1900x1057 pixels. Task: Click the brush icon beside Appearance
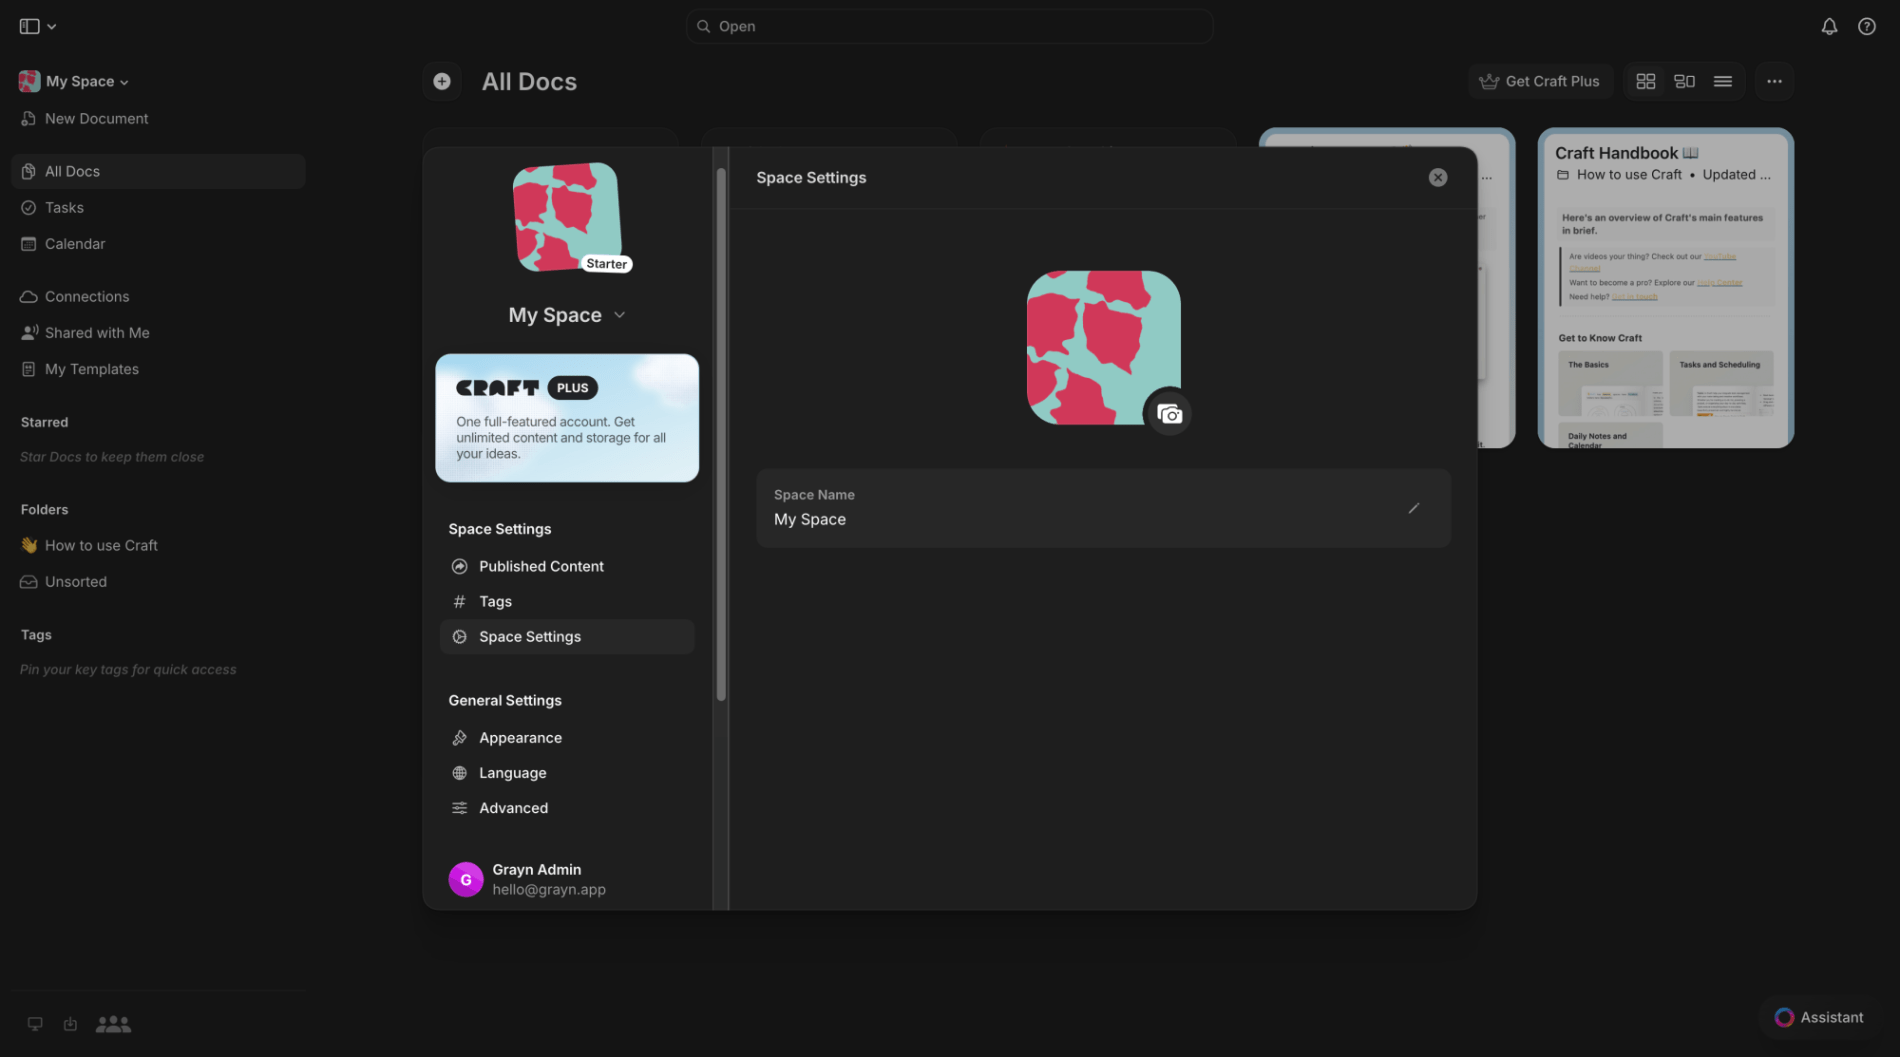click(459, 738)
